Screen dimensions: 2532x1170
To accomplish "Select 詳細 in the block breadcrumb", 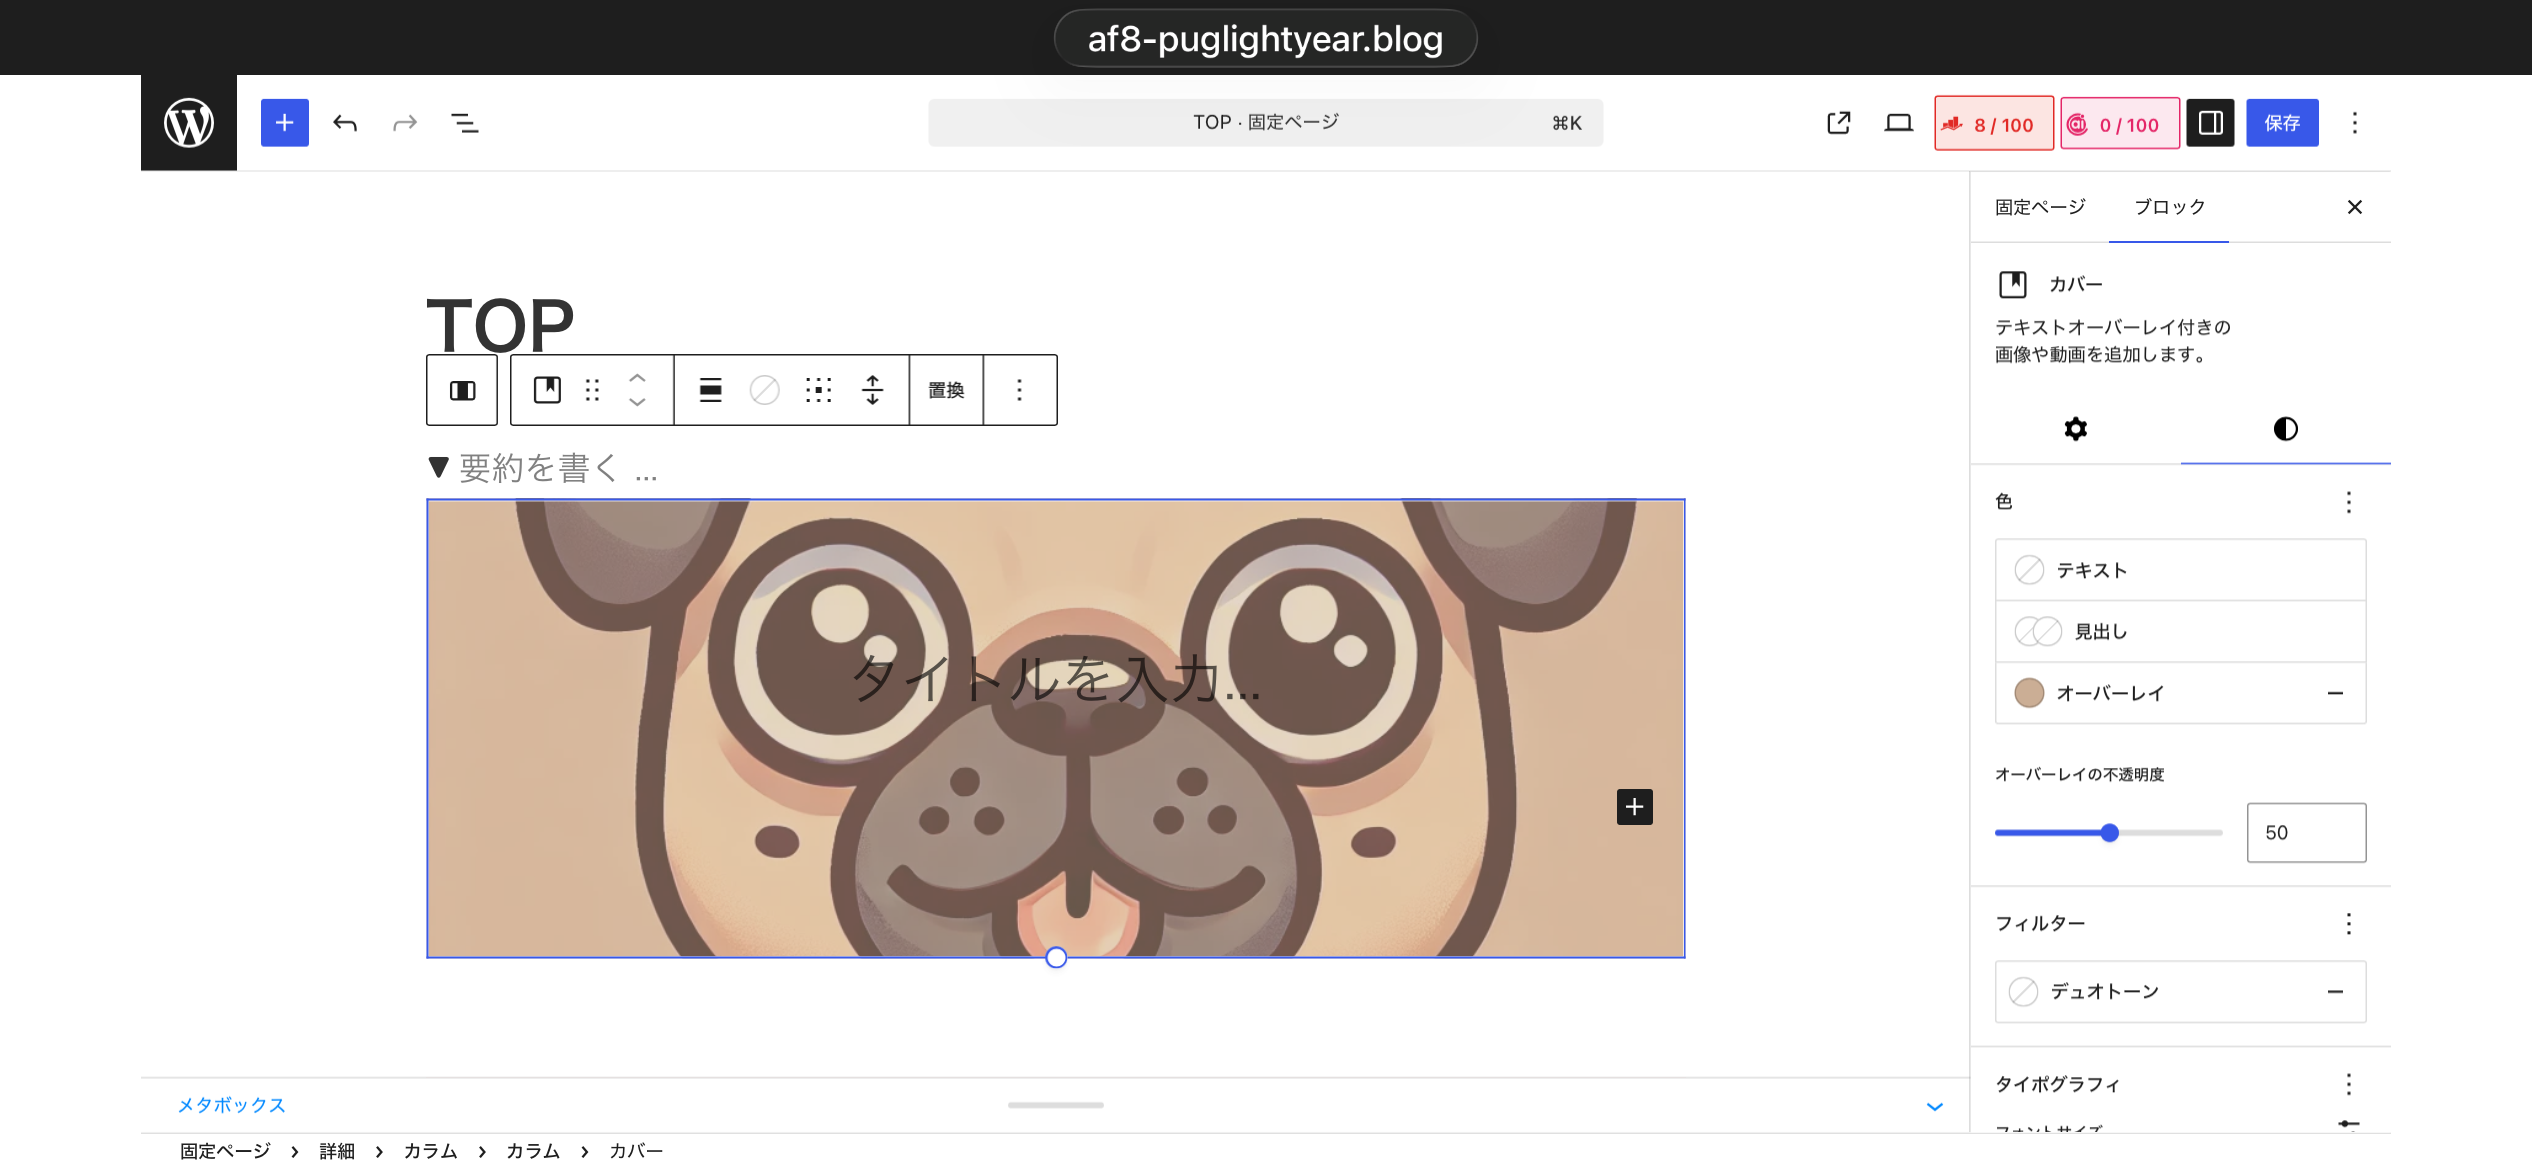I will point(337,1151).
